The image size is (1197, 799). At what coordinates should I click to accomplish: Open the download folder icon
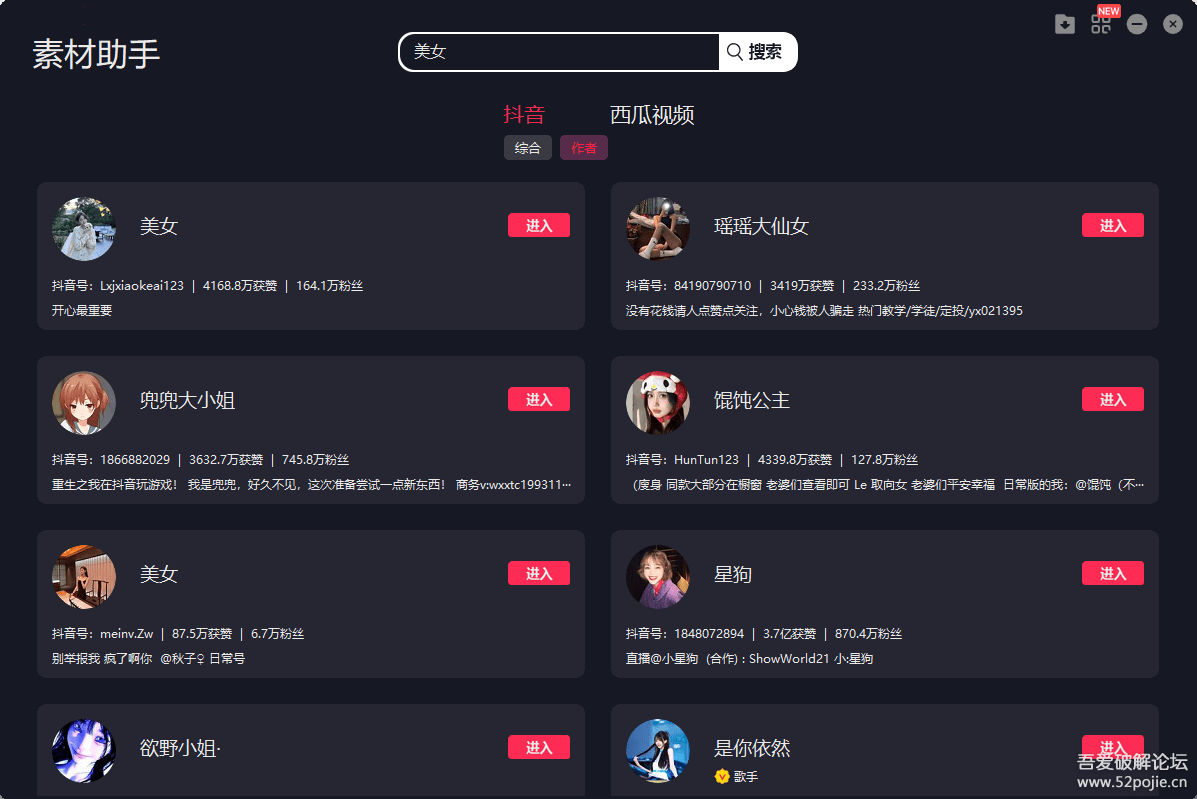(x=1064, y=24)
